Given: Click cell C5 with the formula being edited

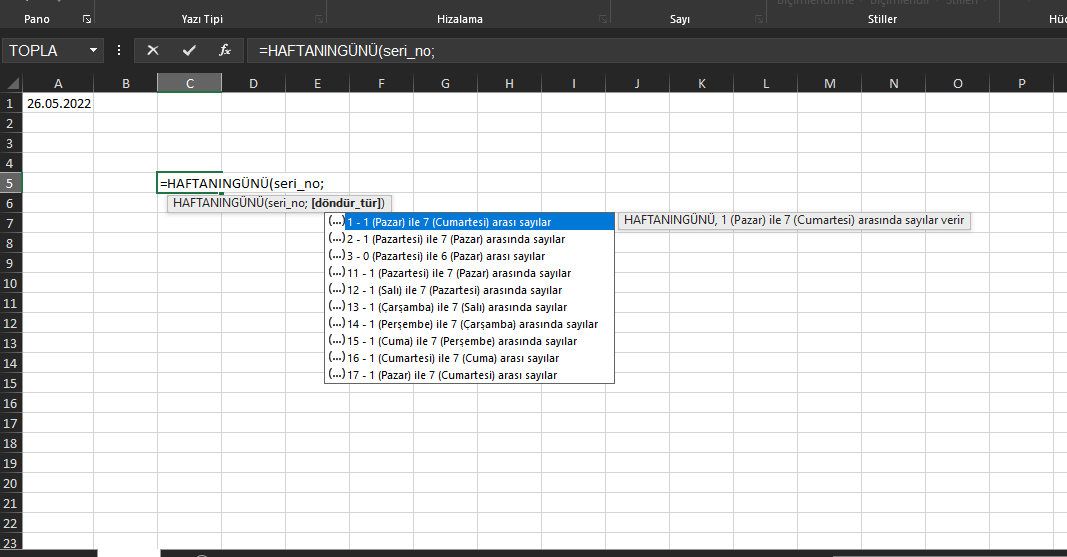Looking at the screenshot, I should coord(190,183).
